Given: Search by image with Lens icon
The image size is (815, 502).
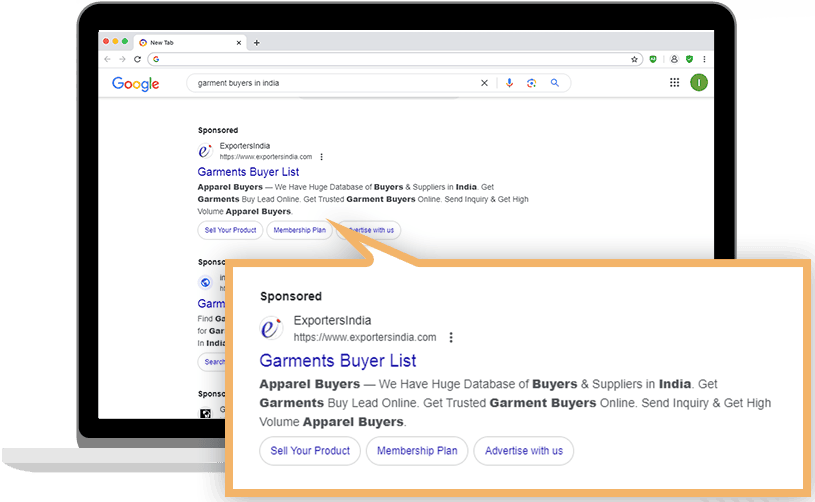Looking at the screenshot, I should pos(531,83).
